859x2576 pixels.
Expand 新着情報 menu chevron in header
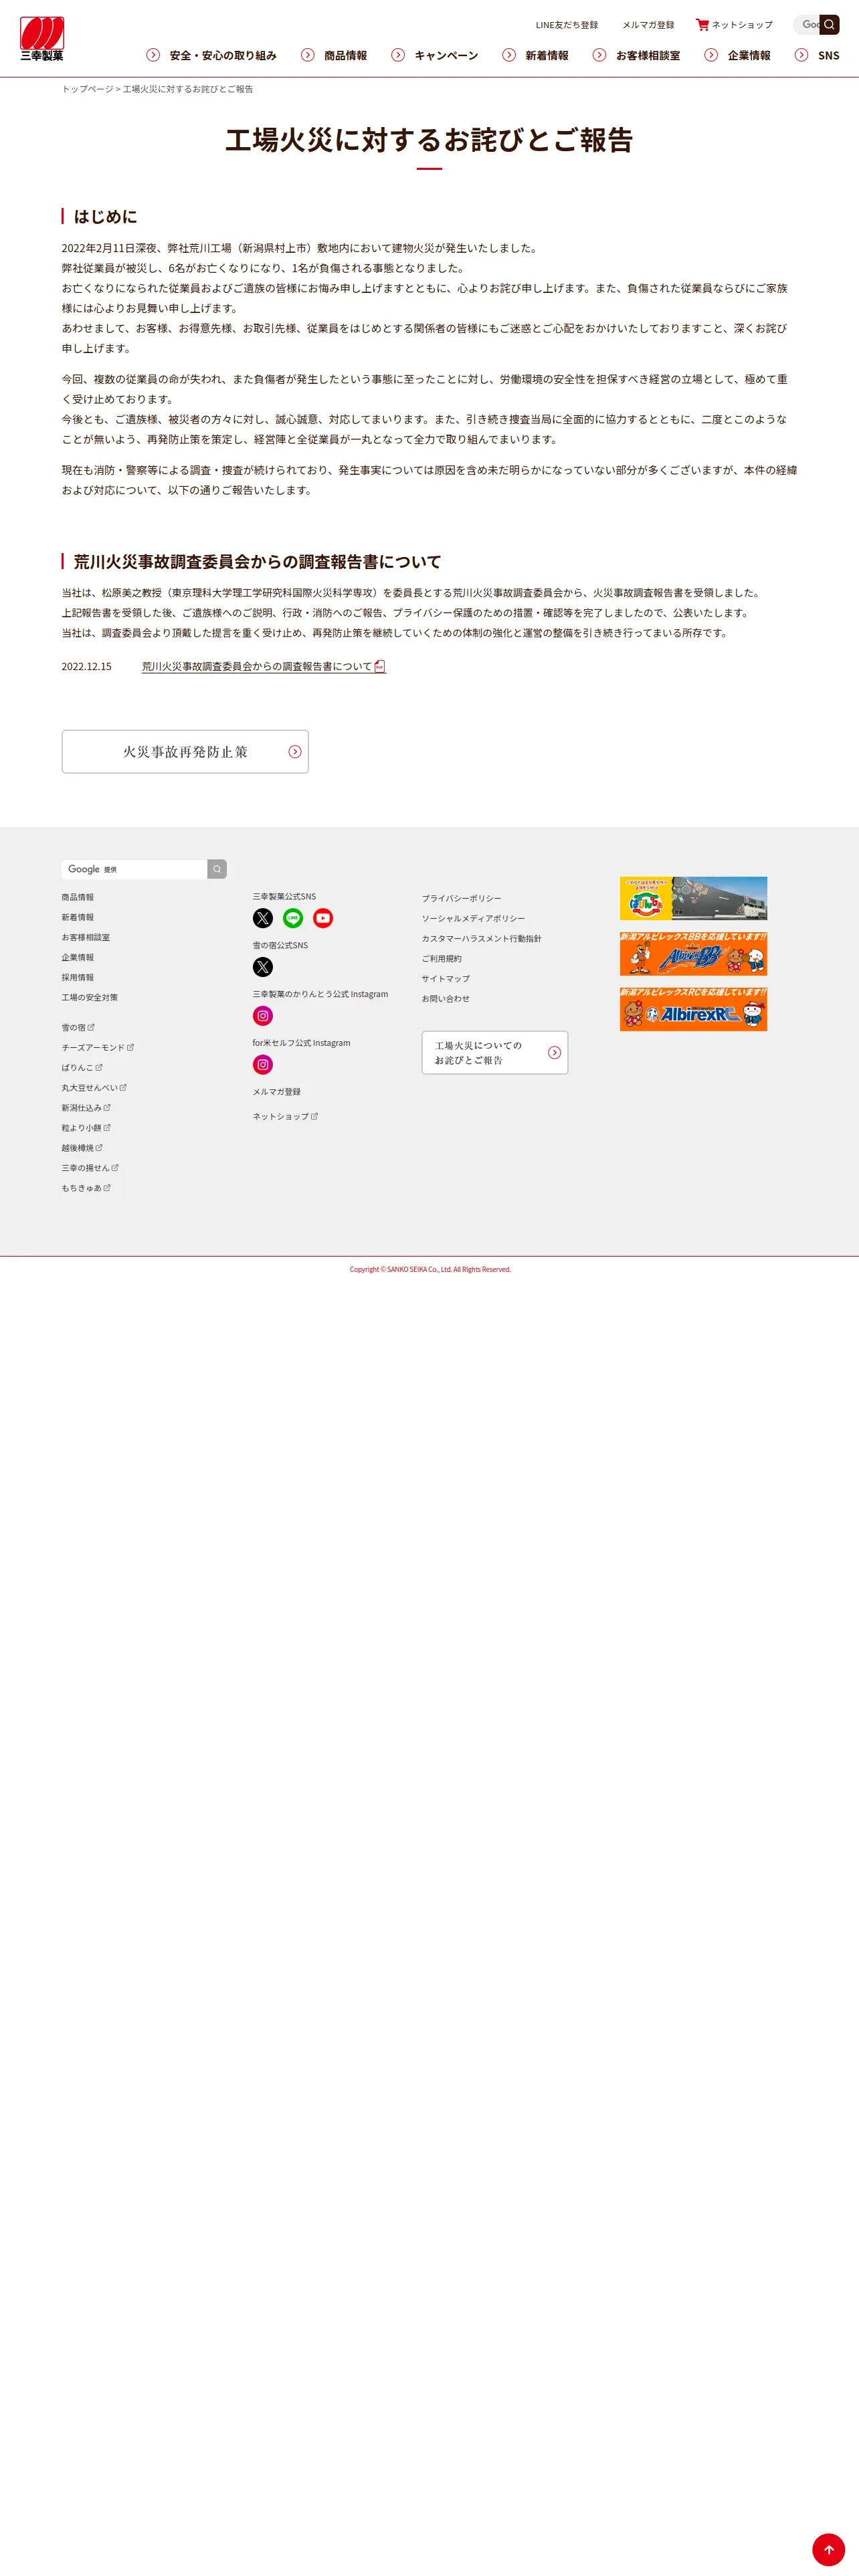click(x=509, y=55)
